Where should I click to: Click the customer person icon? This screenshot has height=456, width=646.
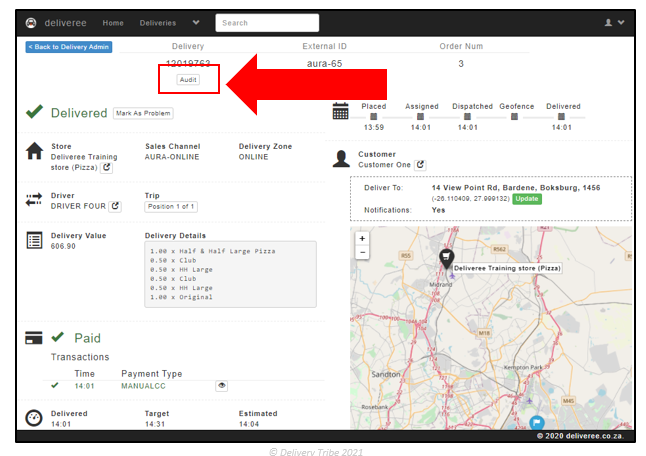tap(341, 159)
